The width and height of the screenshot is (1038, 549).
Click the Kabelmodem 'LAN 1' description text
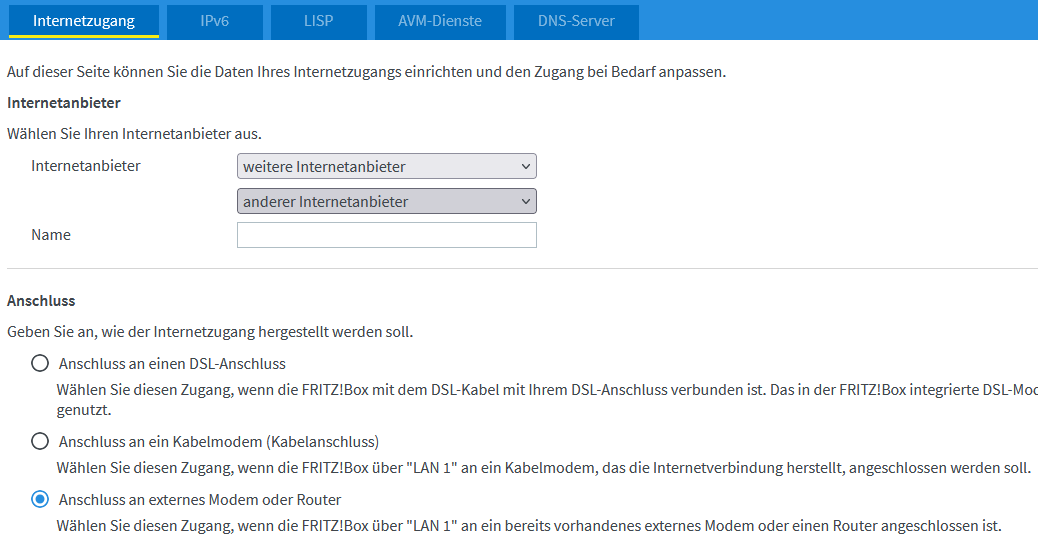point(540,467)
